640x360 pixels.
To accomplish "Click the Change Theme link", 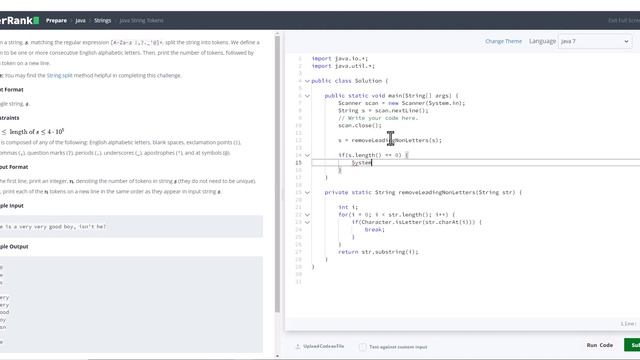I will (x=503, y=41).
